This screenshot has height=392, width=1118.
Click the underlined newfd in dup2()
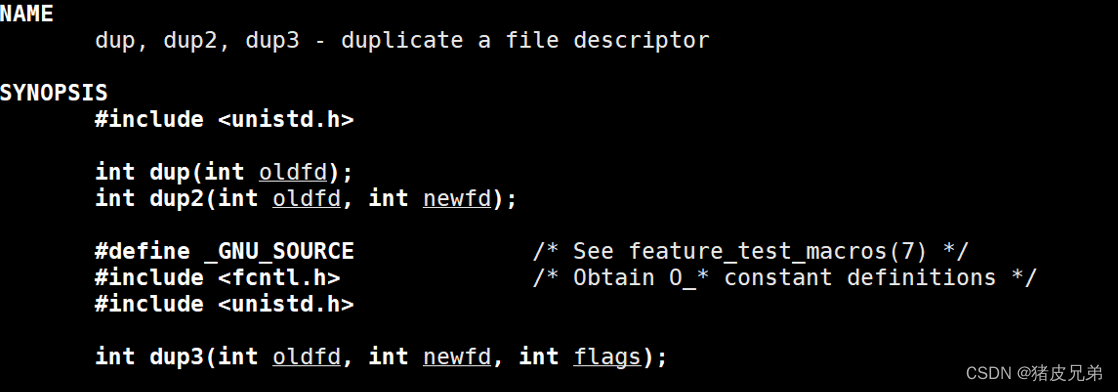point(457,198)
